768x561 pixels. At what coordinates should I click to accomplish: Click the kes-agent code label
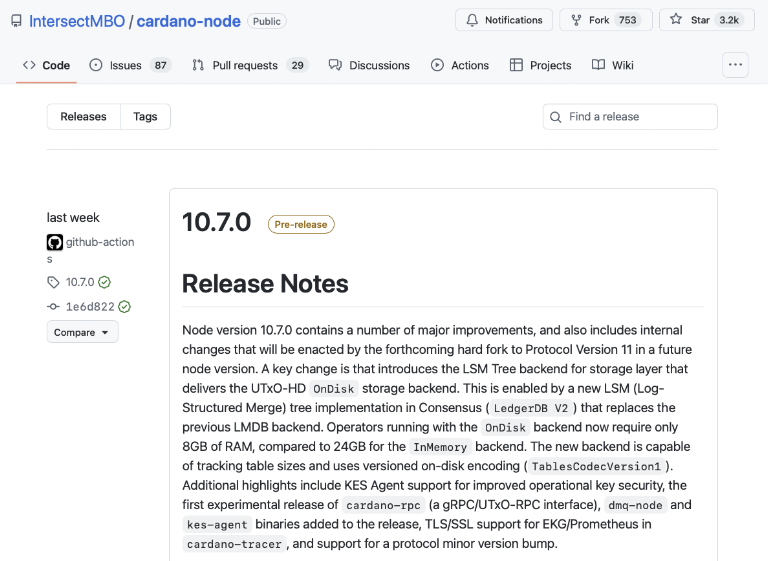point(217,525)
